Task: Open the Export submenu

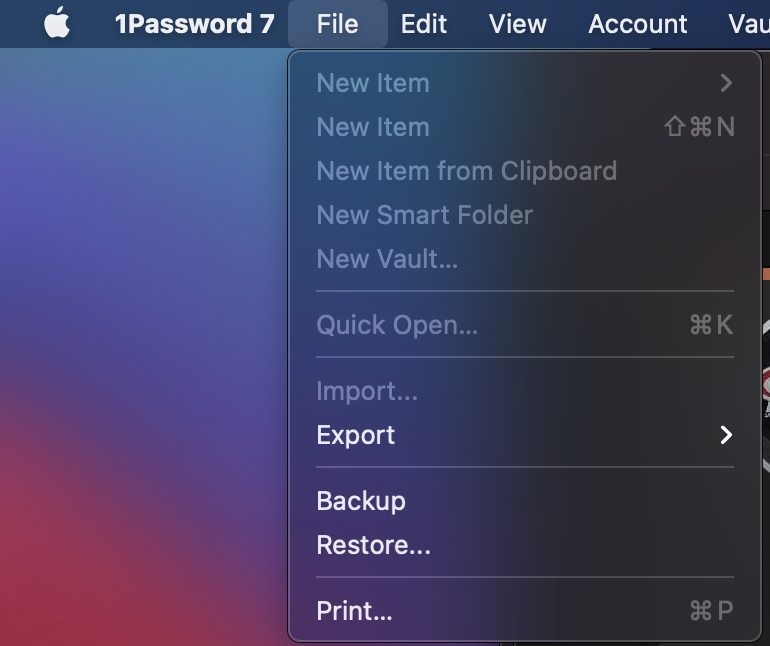Action: (x=525, y=435)
